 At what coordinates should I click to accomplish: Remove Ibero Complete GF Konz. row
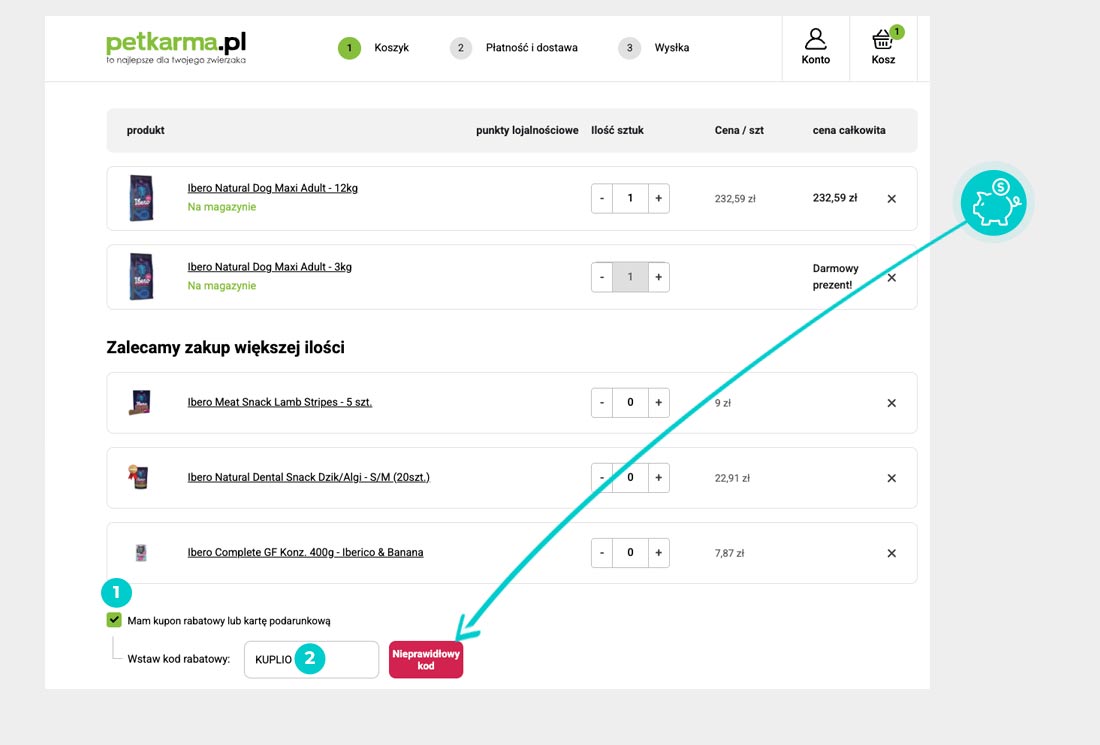pos(891,553)
